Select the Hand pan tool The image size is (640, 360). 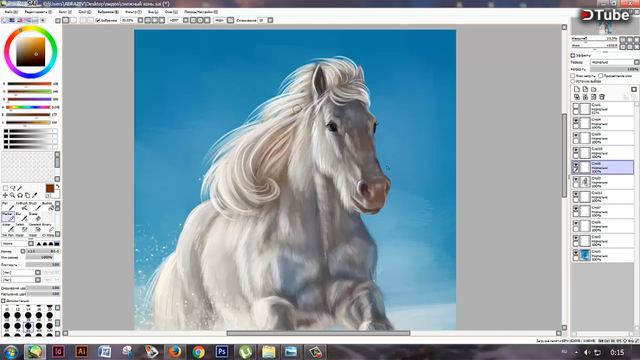pos(27,196)
